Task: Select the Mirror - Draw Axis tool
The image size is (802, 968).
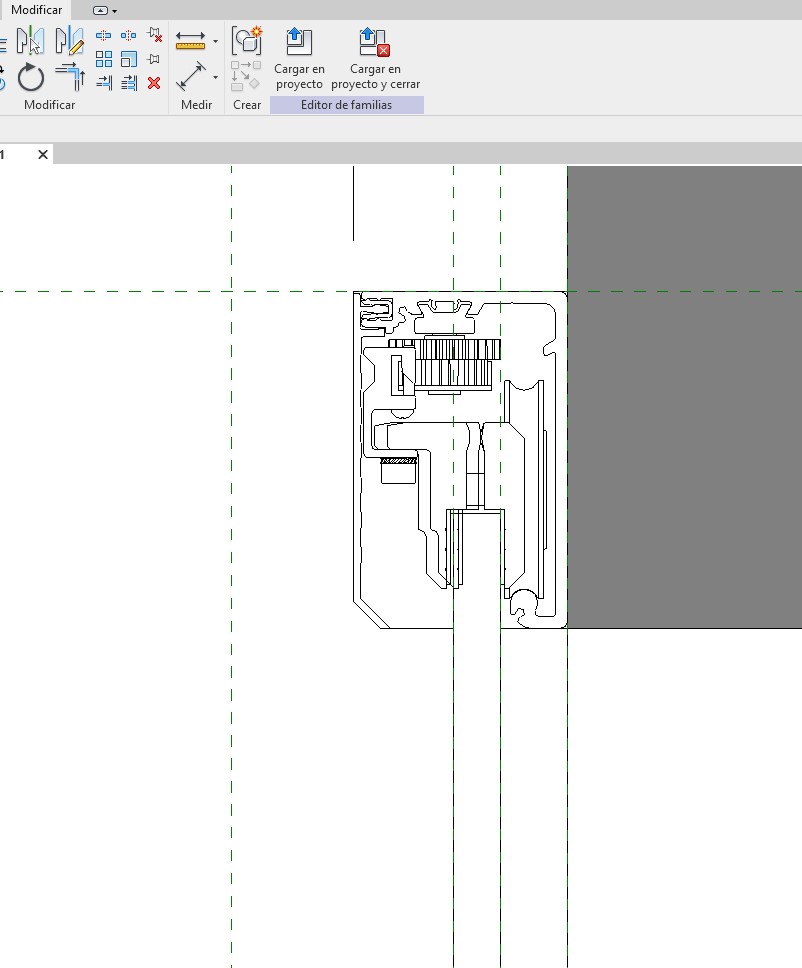Action: click(69, 41)
